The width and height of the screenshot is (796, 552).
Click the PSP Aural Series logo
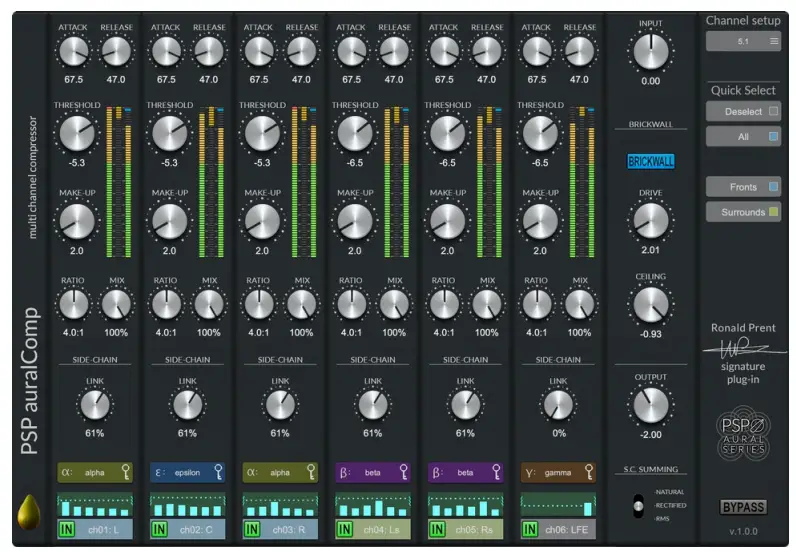743,433
